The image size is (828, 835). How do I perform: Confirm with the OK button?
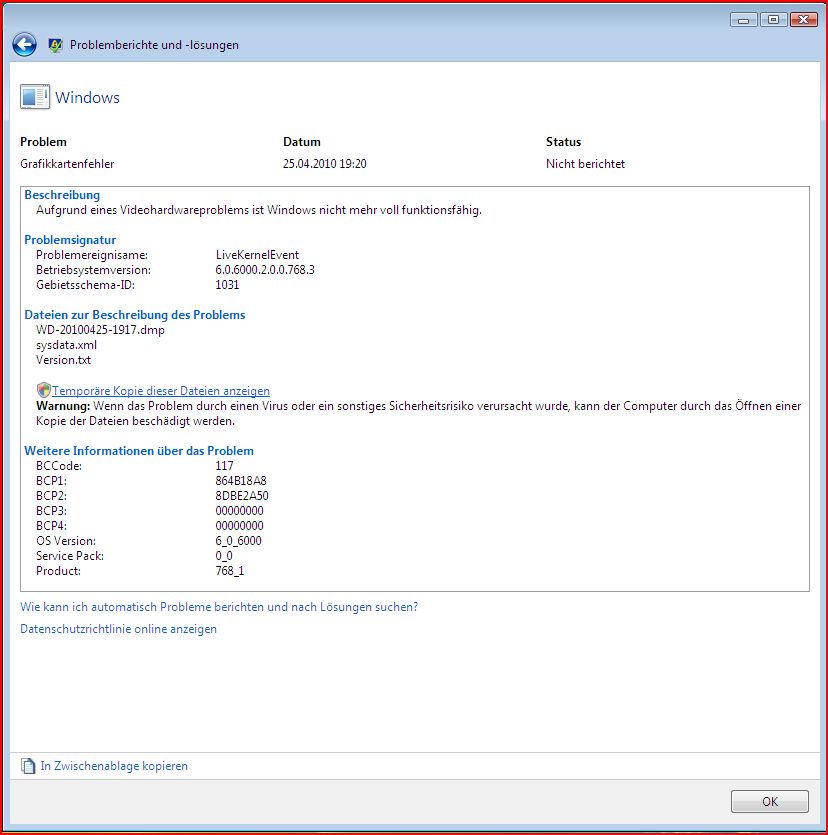(769, 801)
